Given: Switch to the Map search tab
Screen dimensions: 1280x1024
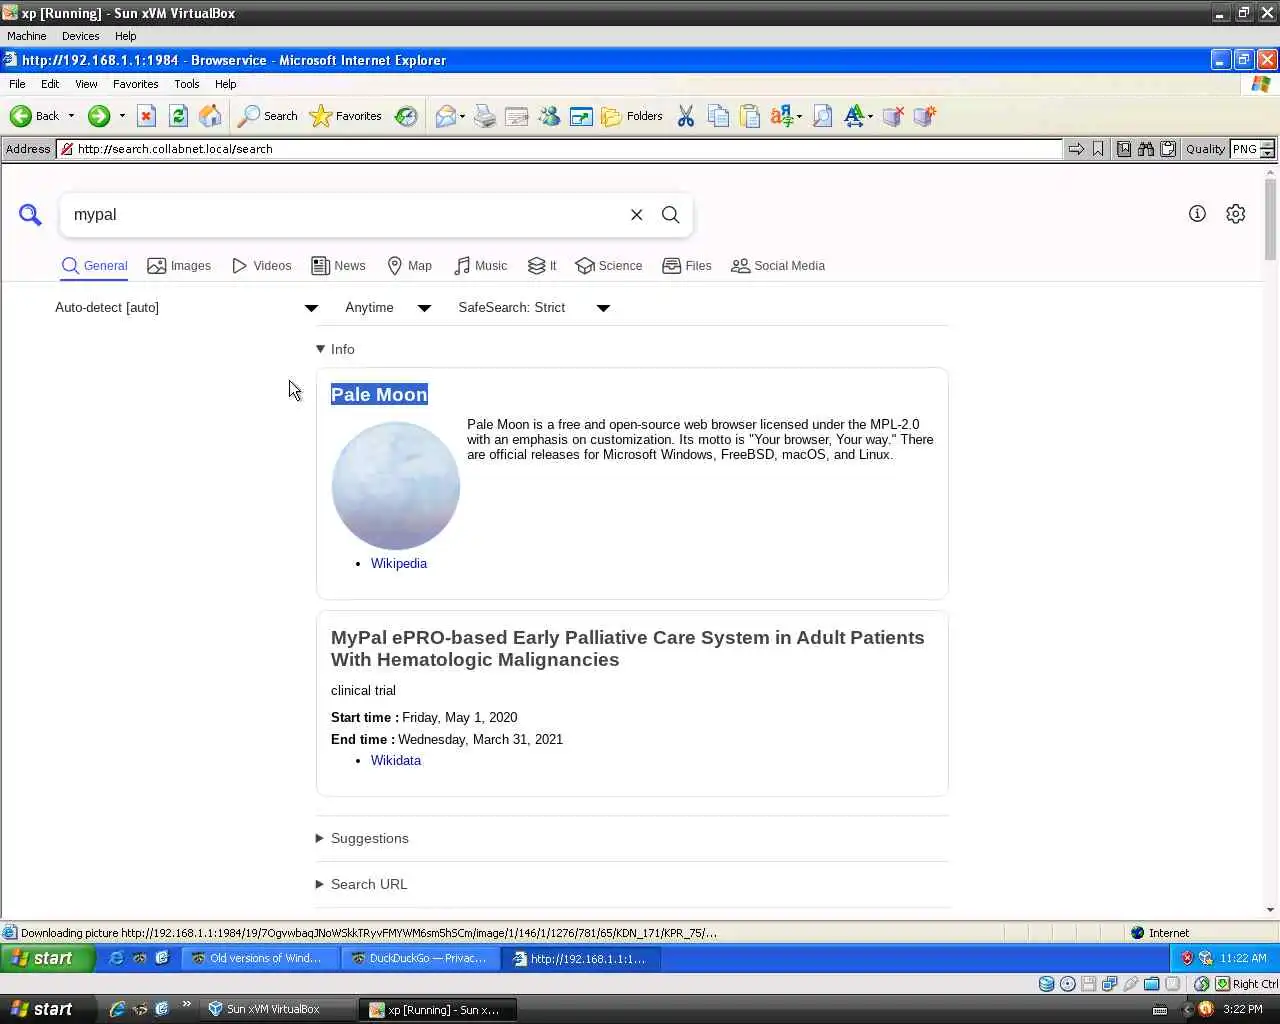Looking at the screenshot, I should (409, 266).
